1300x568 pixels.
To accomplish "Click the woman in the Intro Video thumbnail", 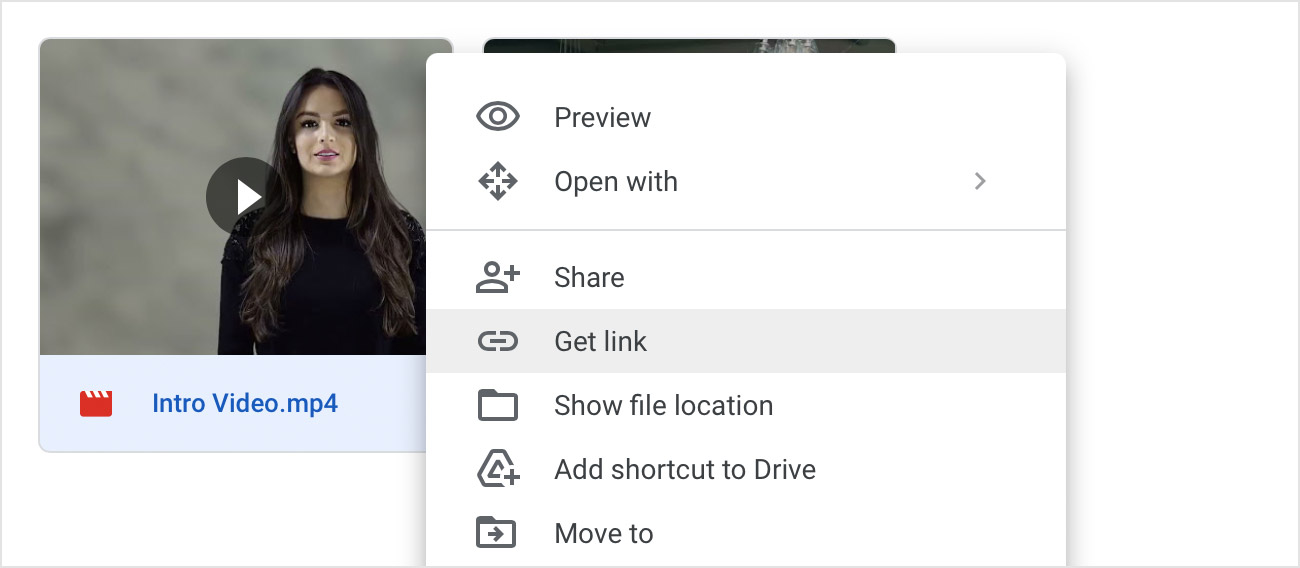I will pos(320,220).
